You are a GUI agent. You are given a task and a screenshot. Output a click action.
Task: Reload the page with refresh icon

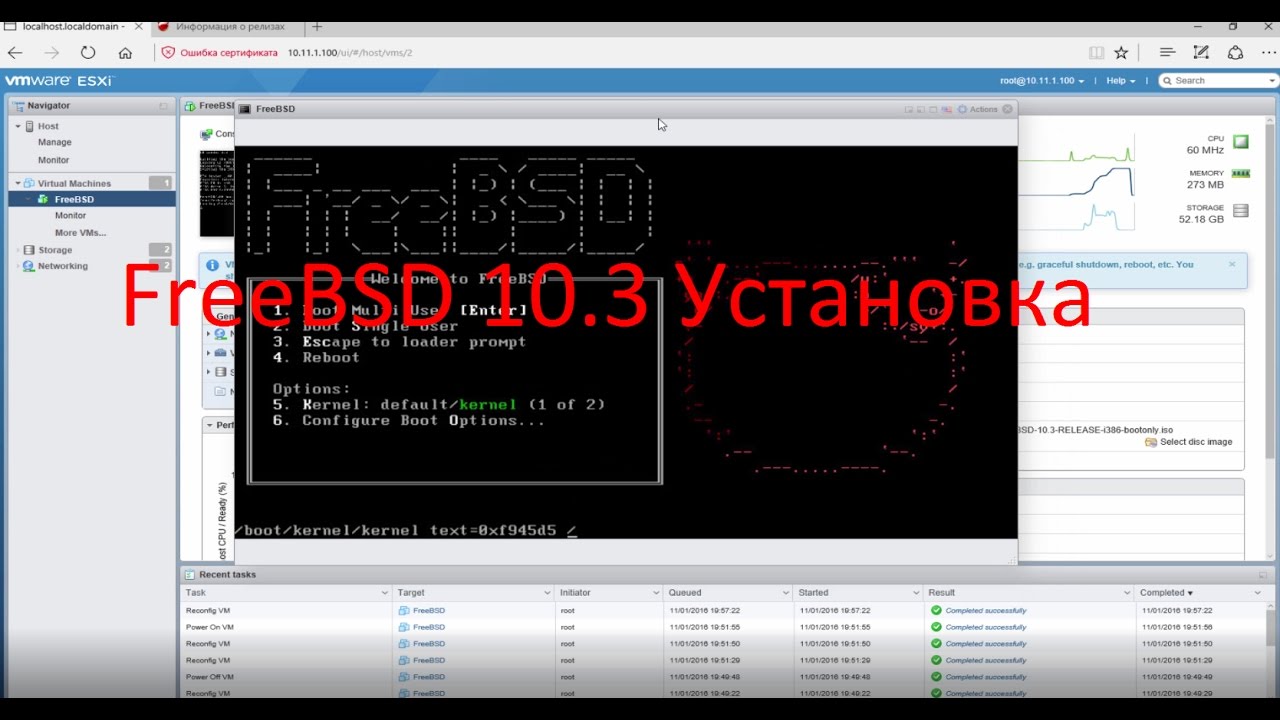point(88,53)
